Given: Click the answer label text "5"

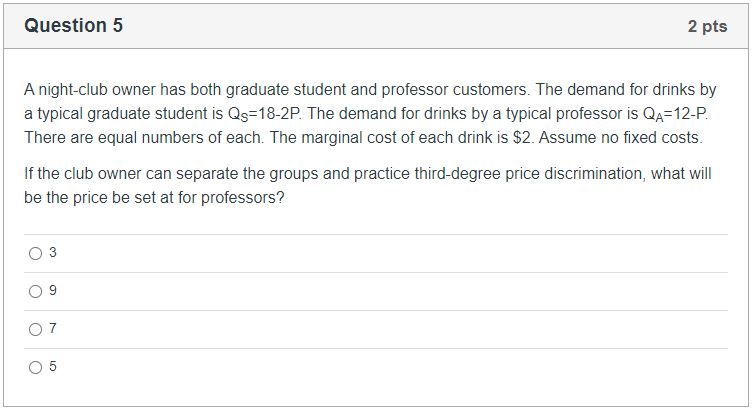Looking at the screenshot, I should point(53,367).
